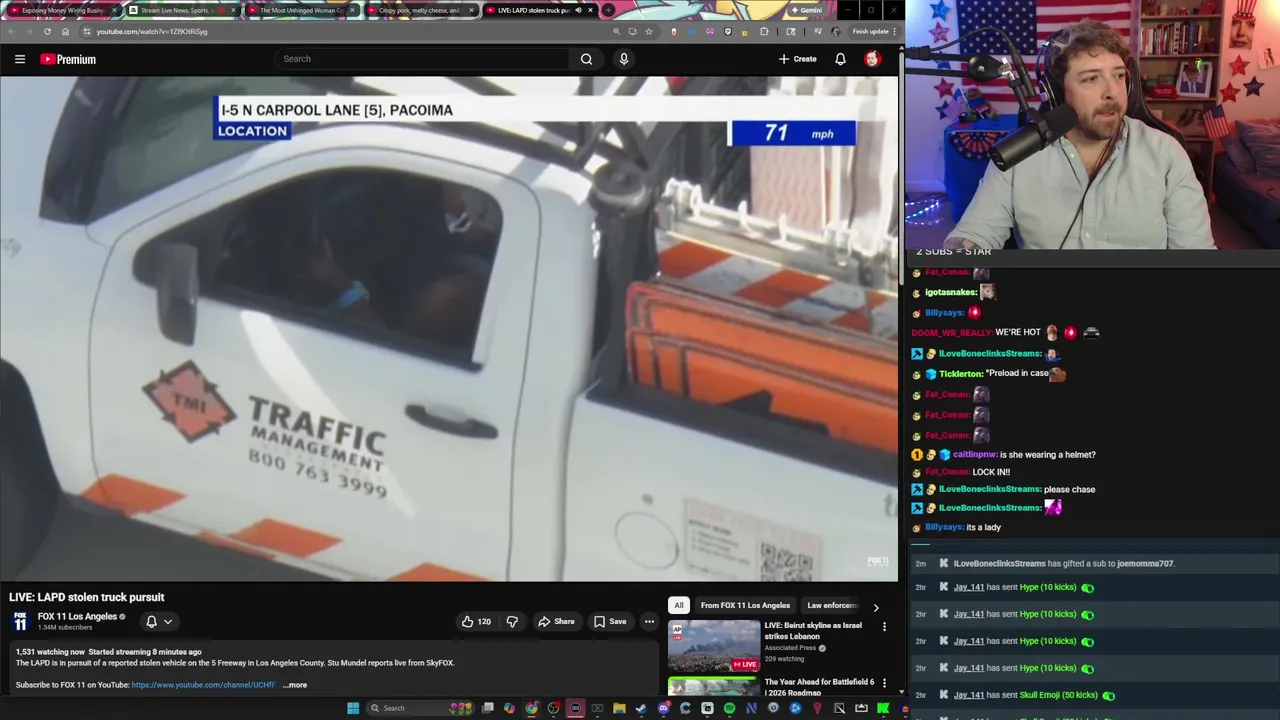Switch to Most Unhinged Woman tab
This screenshot has height=720, width=1280.
pyautogui.click(x=300, y=10)
